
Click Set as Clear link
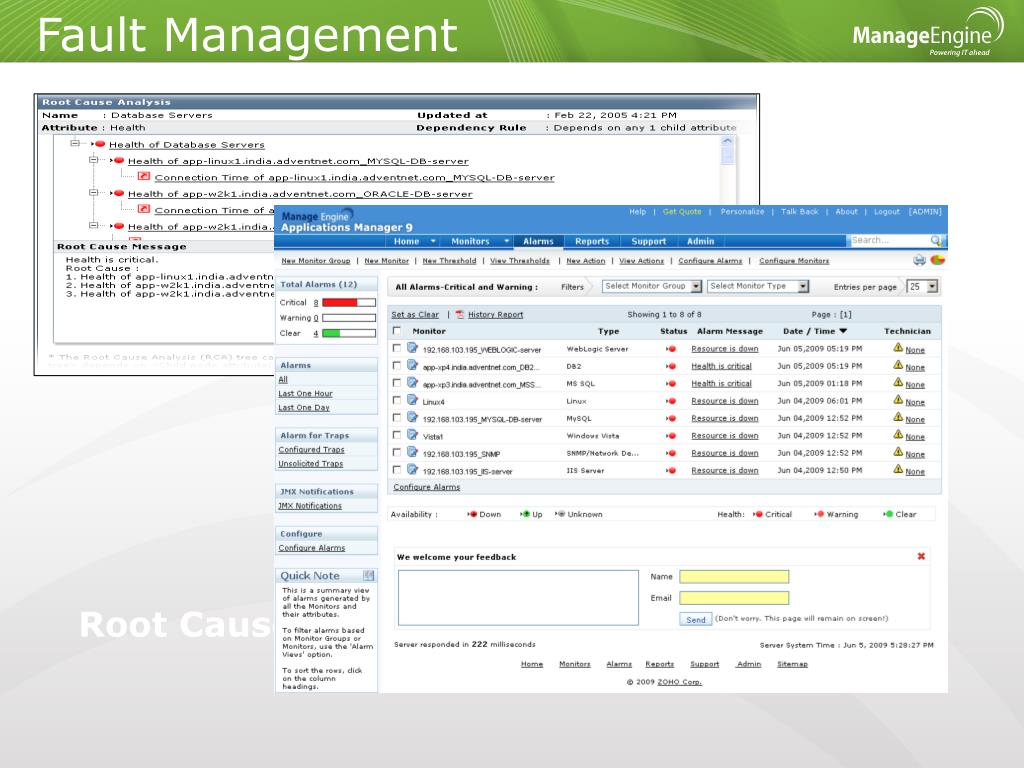point(415,315)
